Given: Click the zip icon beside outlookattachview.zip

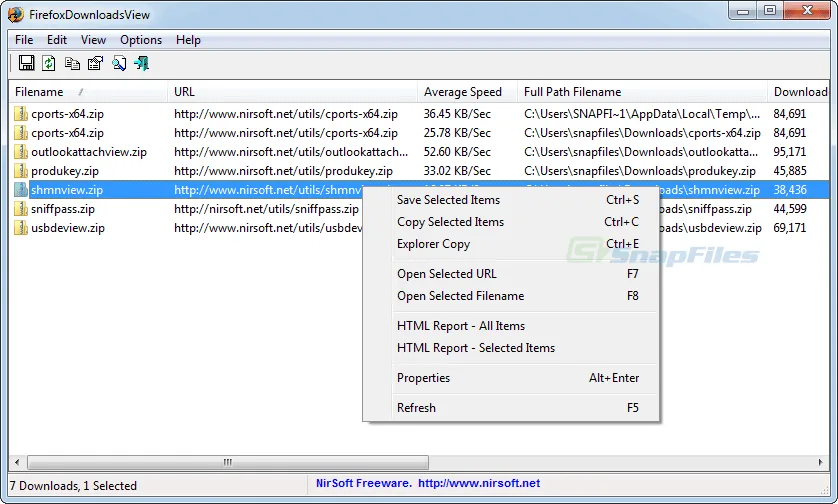Looking at the screenshot, I should [21, 152].
